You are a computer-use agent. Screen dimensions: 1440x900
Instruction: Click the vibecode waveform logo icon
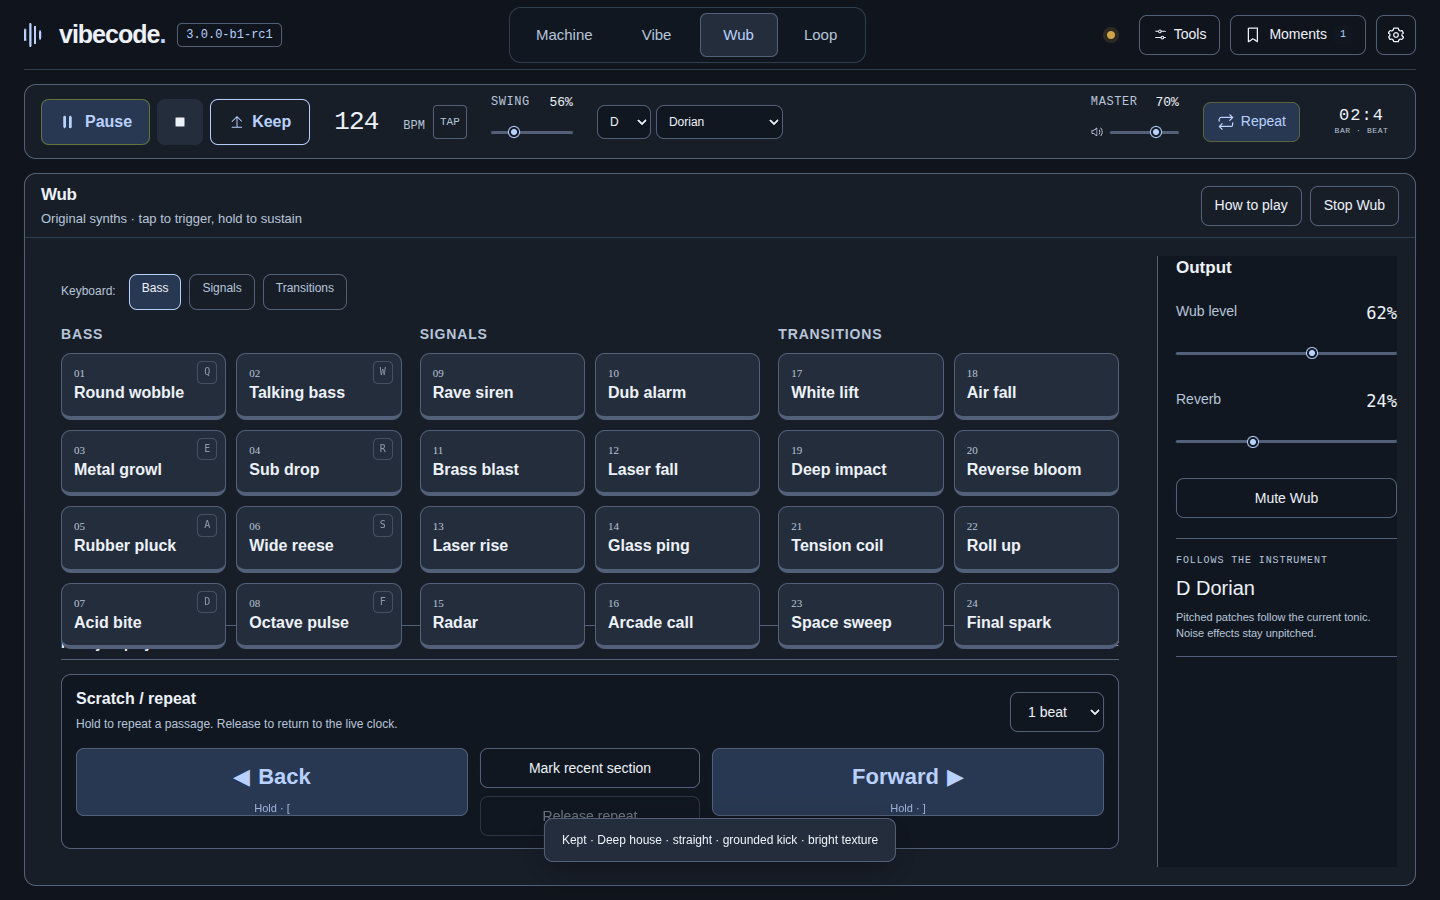click(33, 35)
